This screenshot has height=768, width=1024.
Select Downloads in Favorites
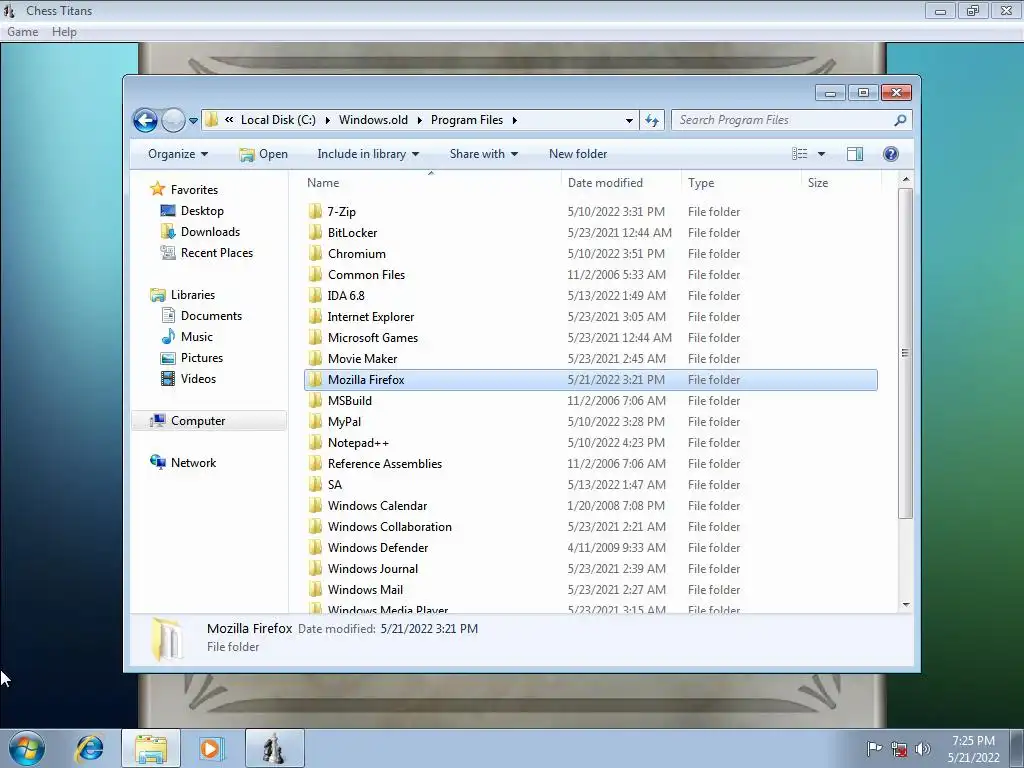[x=210, y=232]
